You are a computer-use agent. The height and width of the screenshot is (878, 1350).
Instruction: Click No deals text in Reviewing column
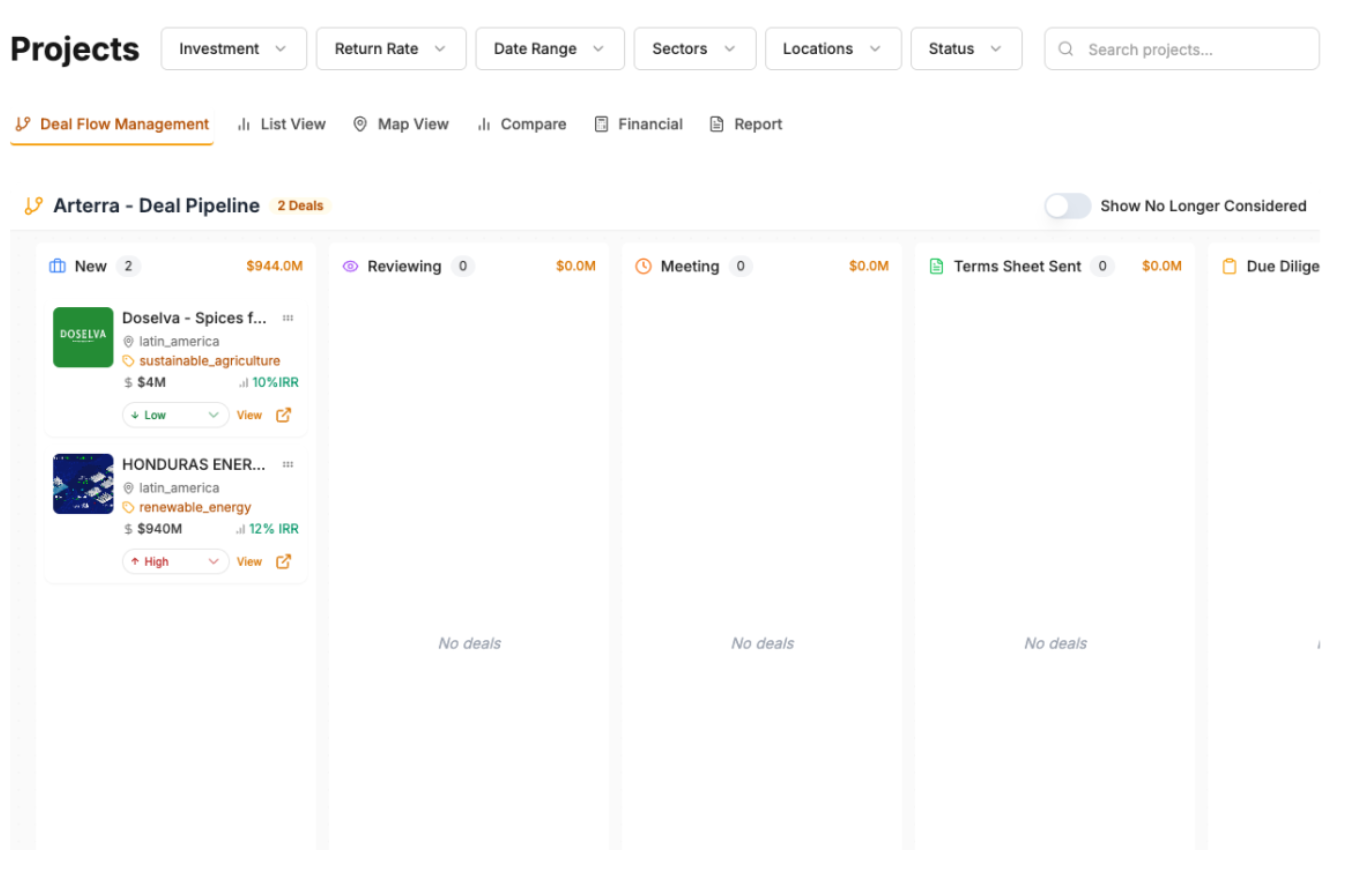coord(469,643)
